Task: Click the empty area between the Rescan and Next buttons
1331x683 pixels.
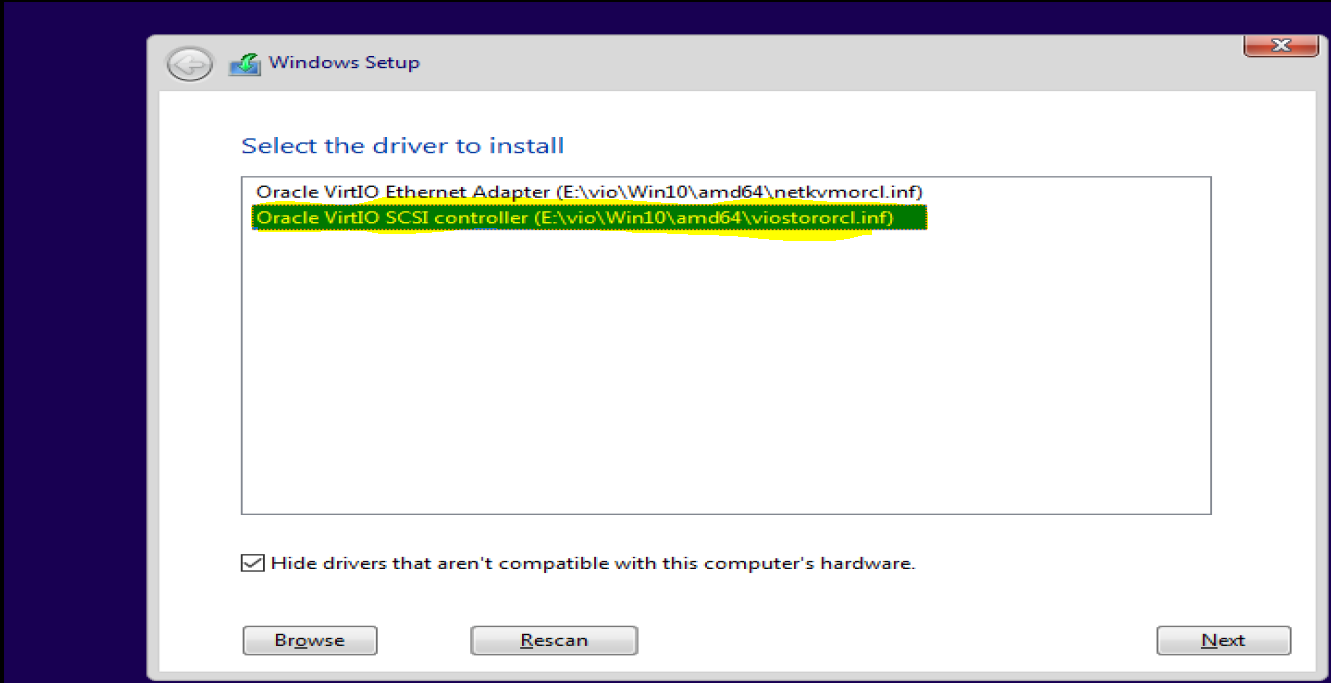Action: (896, 640)
